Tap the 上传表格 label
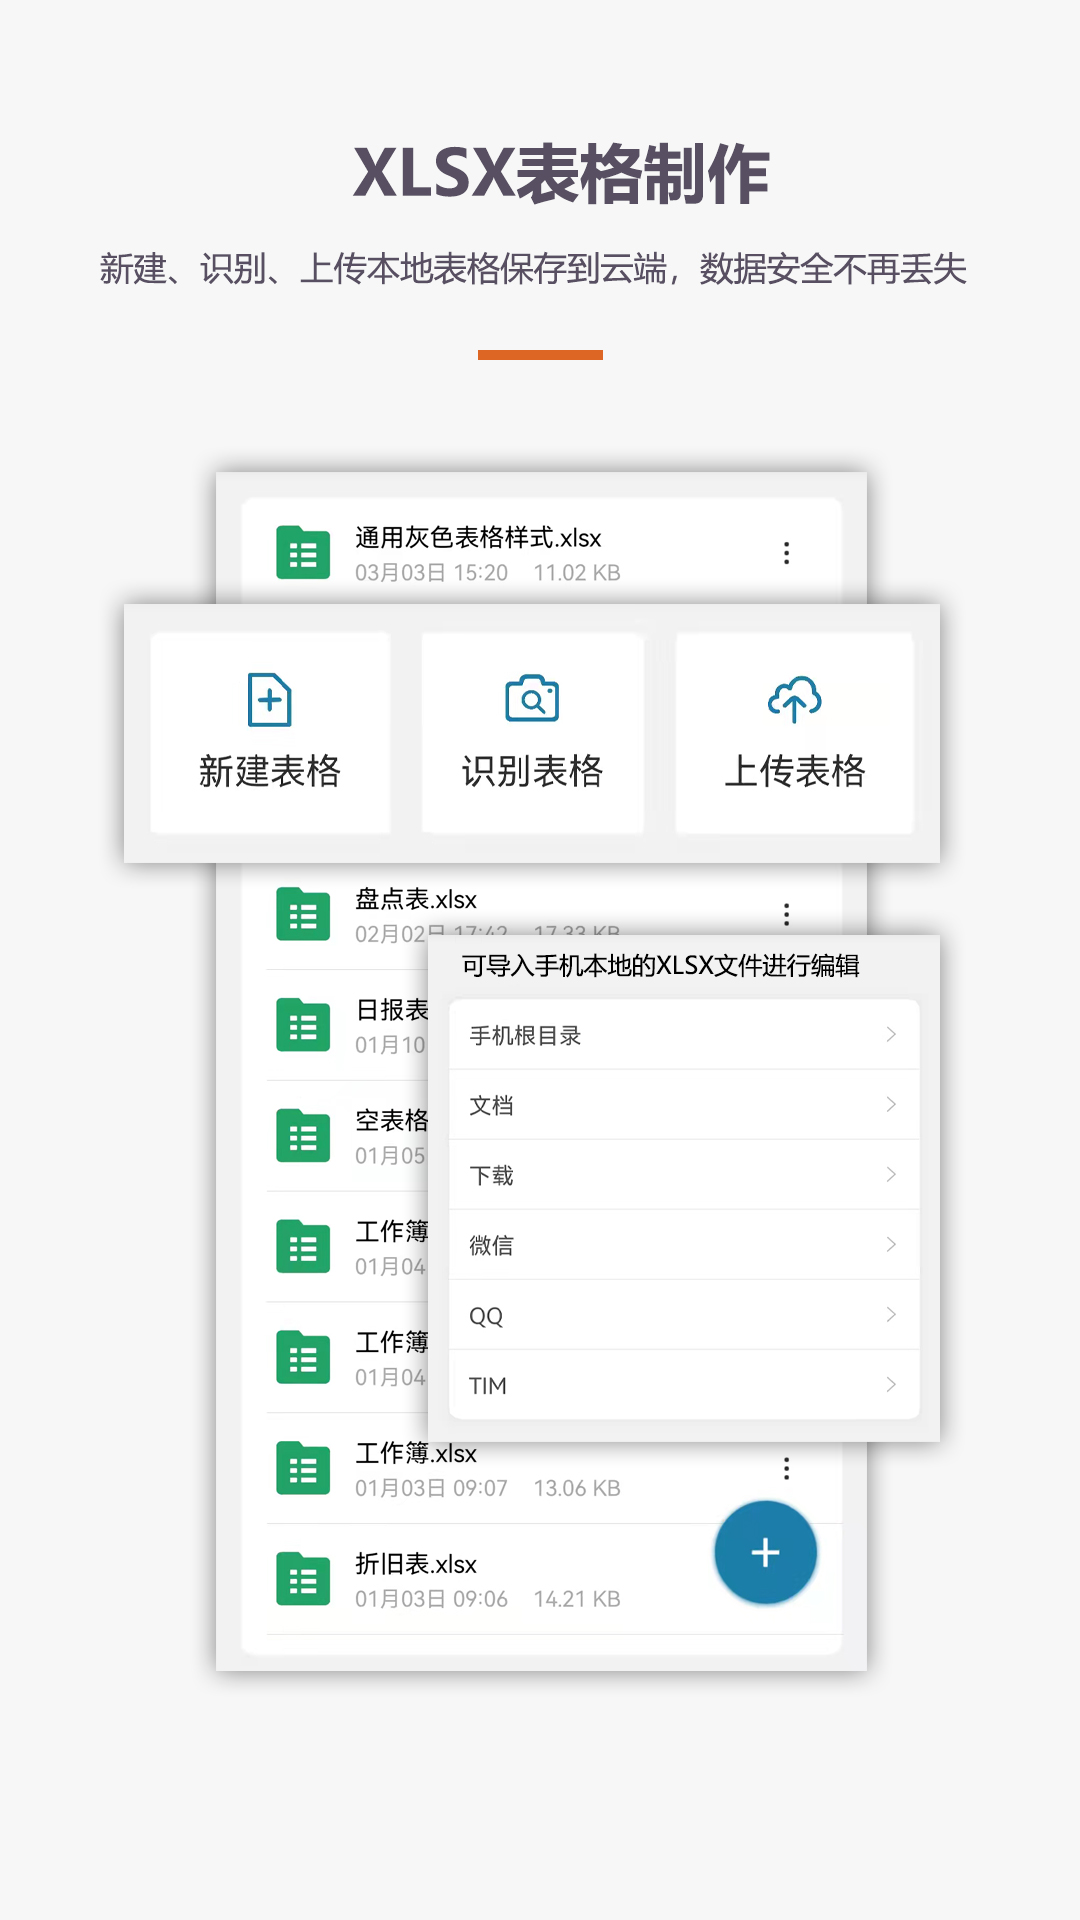The width and height of the screenshot is (1080, 1920). tap(794, 771)
